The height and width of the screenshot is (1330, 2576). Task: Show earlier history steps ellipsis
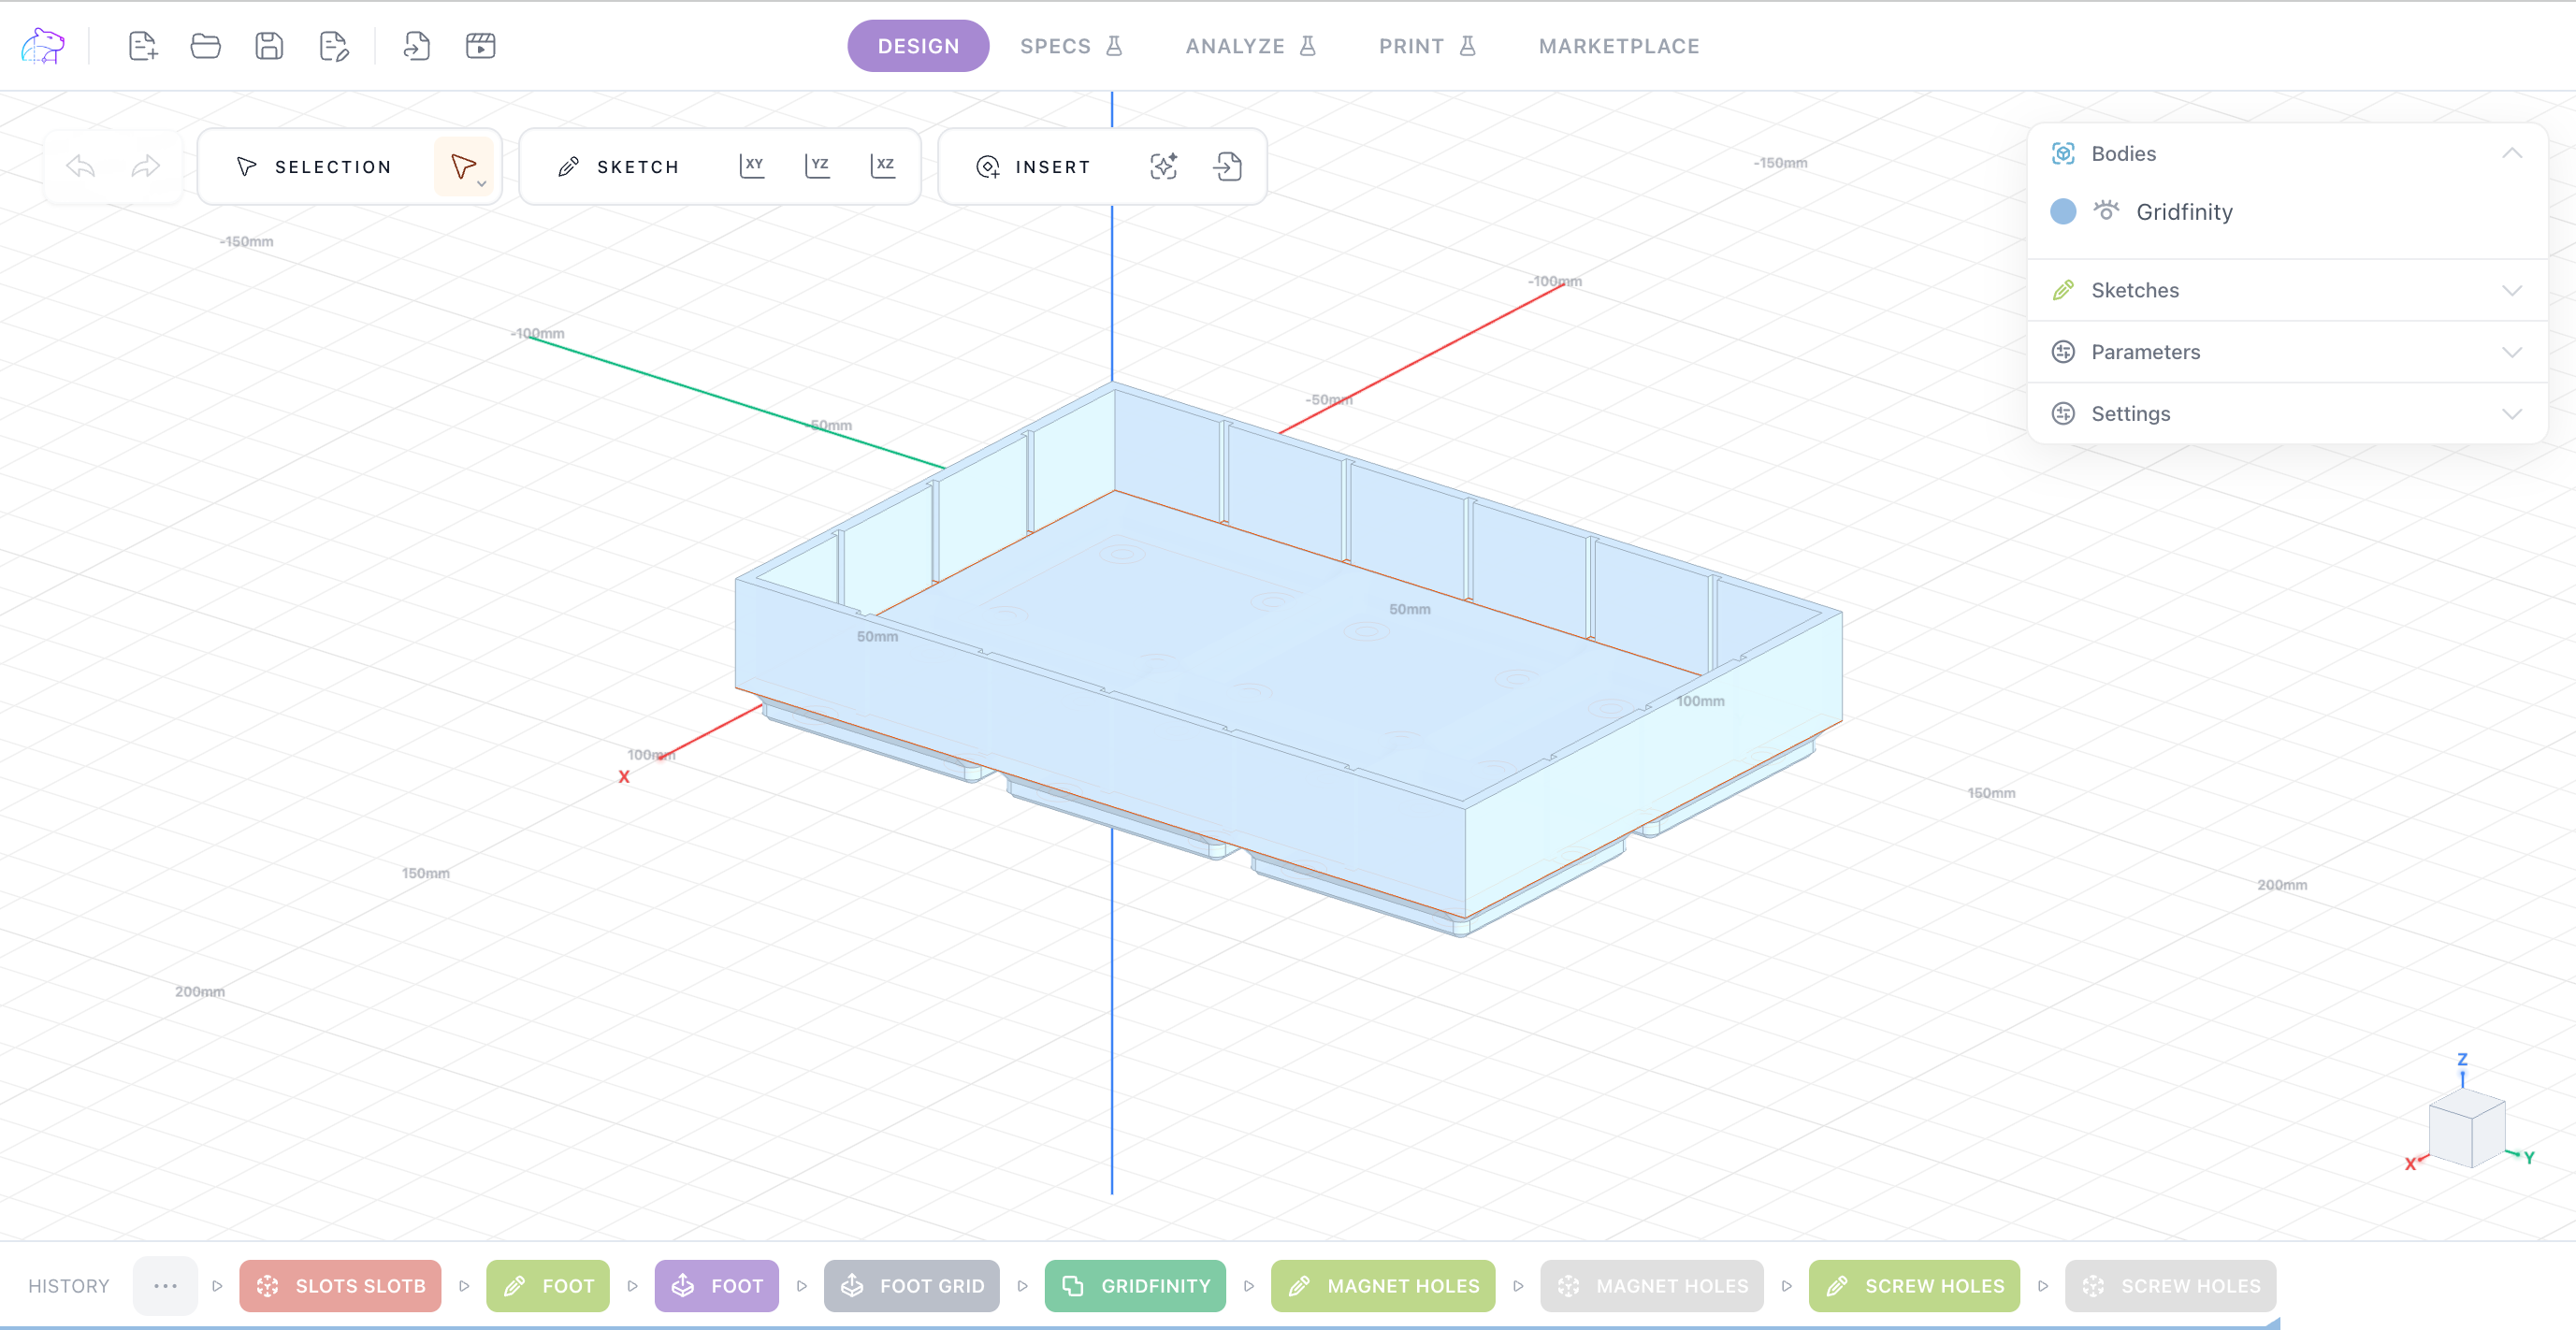(x=165, y=1286)
